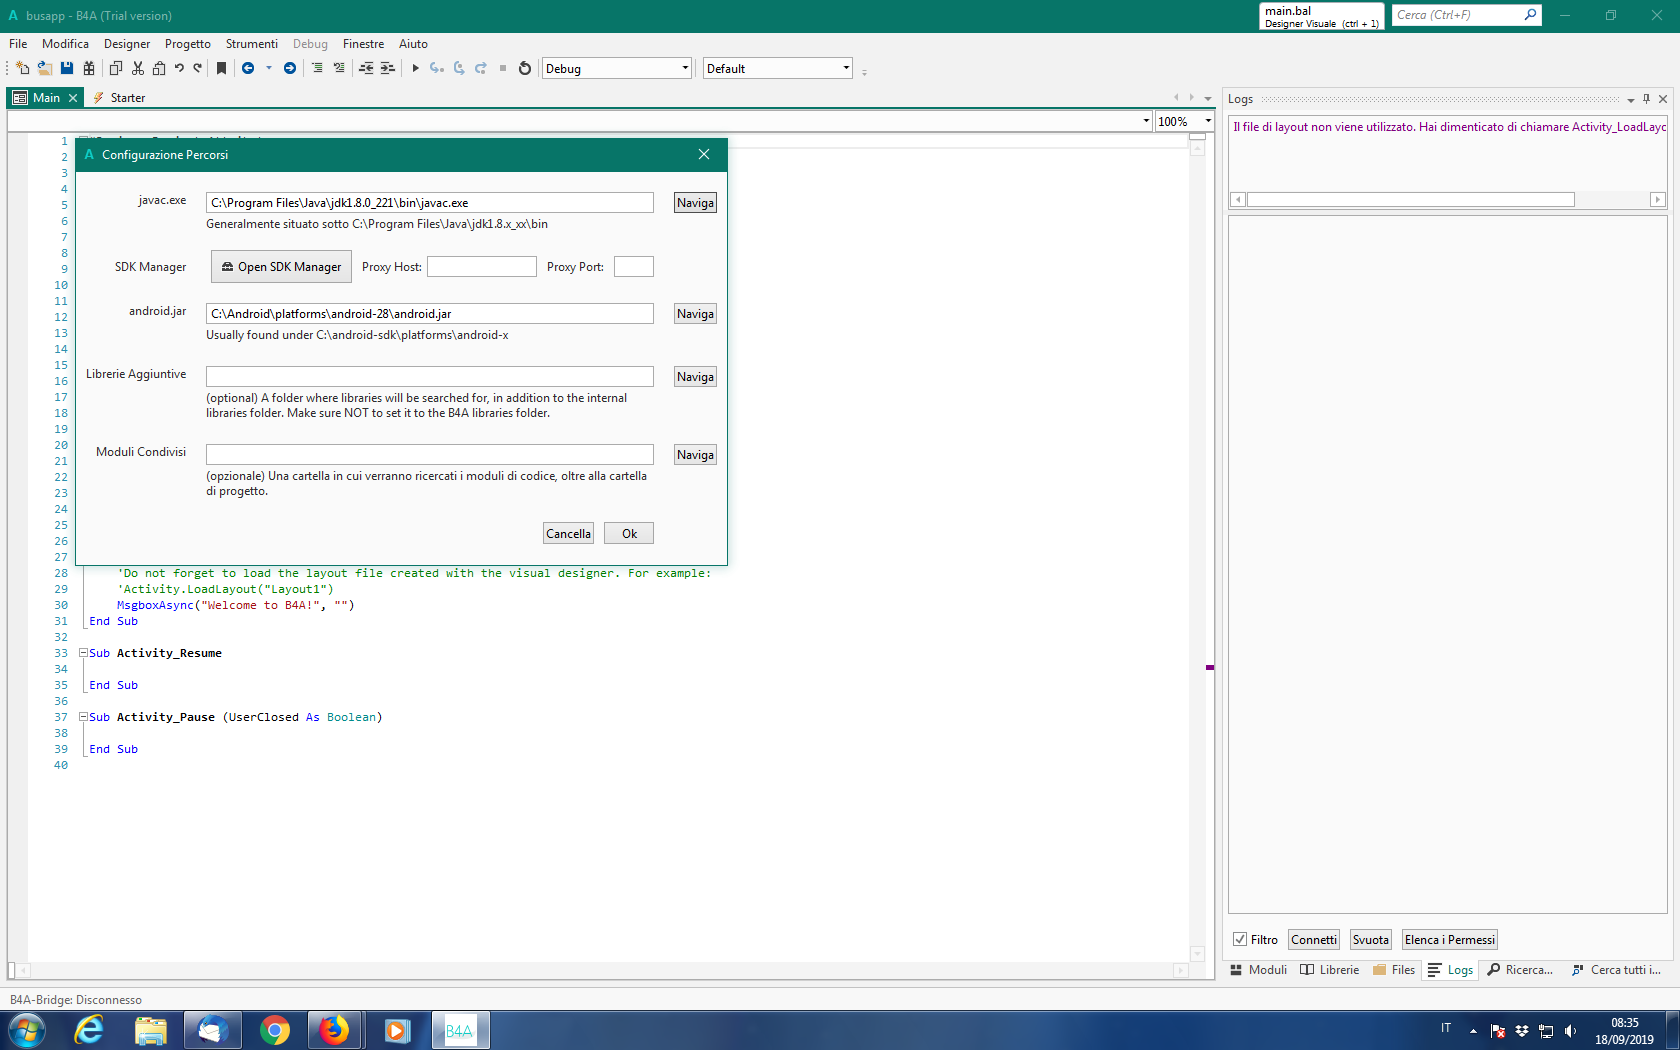Click the copy icon in the toolbar
Viewport: 1680px width, 1050px height.
(116, 68)
